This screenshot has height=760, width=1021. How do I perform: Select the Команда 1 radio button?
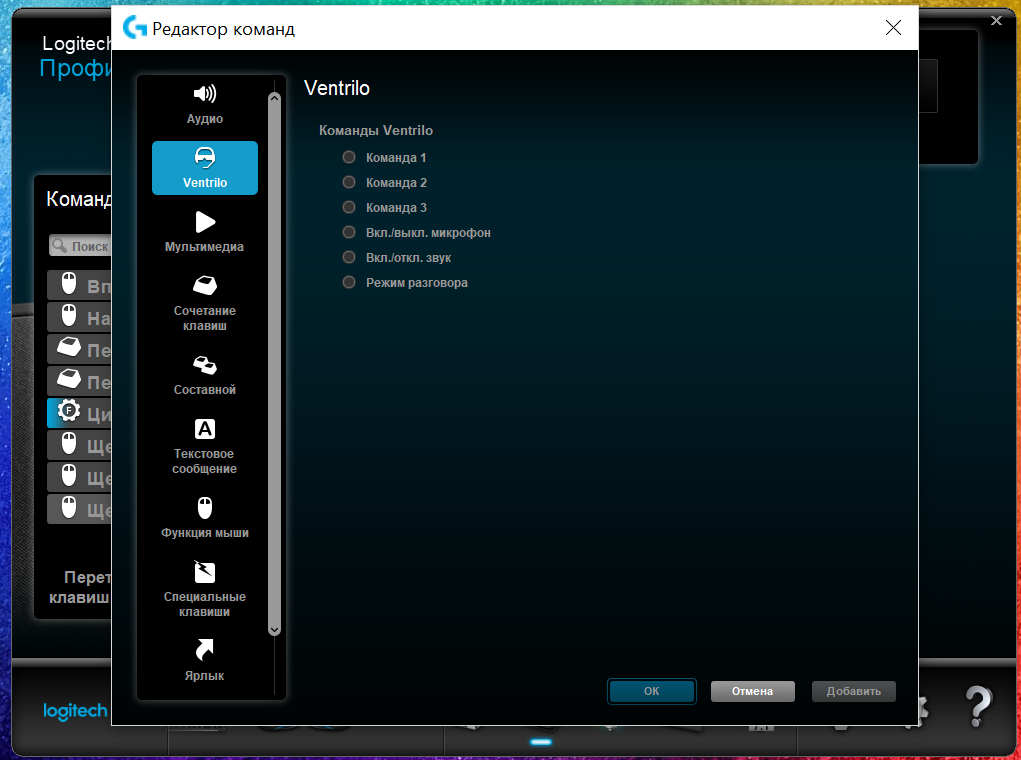coord(349,157)
